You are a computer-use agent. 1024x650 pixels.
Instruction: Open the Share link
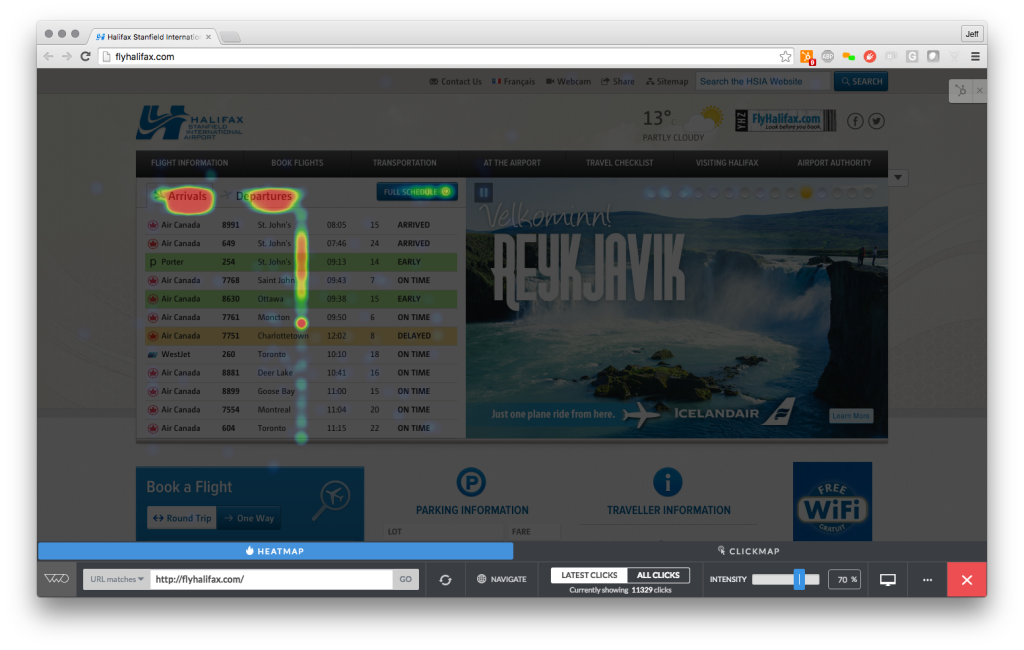tap(618, 82)
